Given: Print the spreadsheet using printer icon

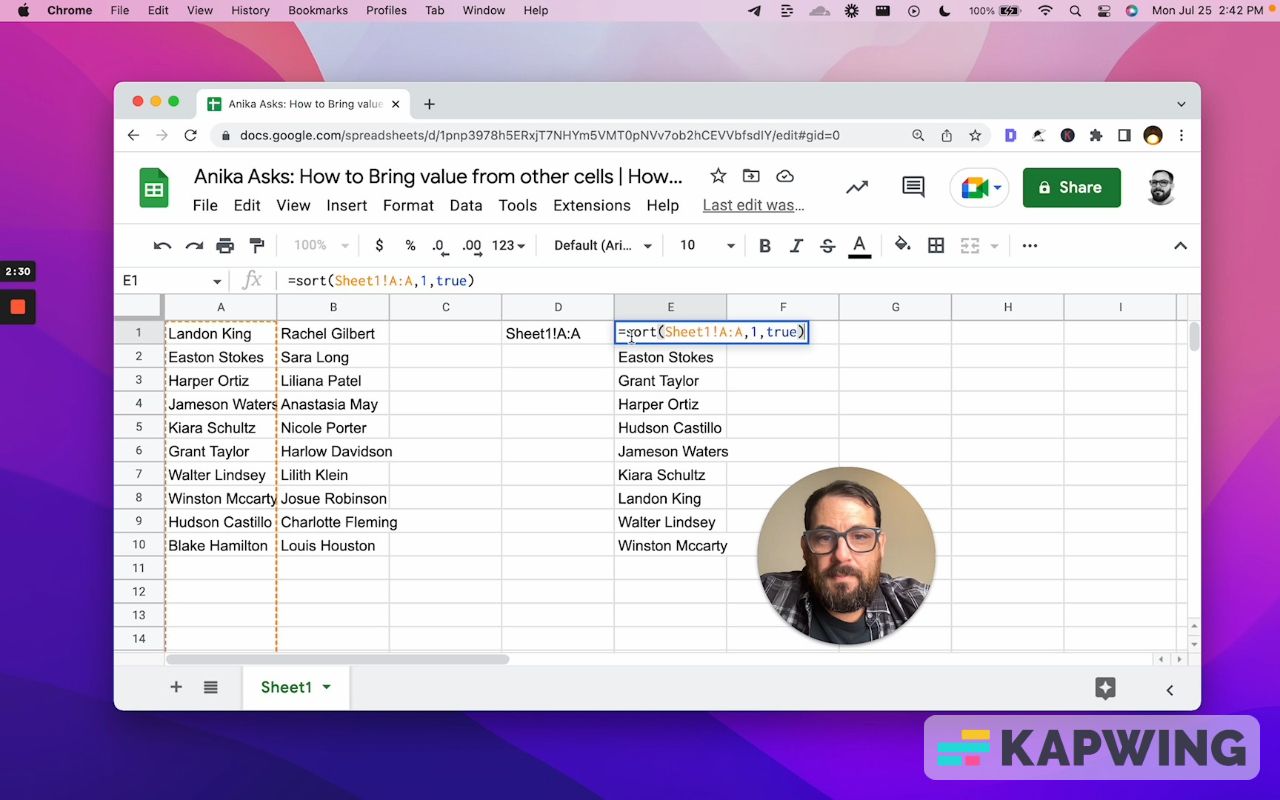Looking at the screenshot, I should [225, 245].
